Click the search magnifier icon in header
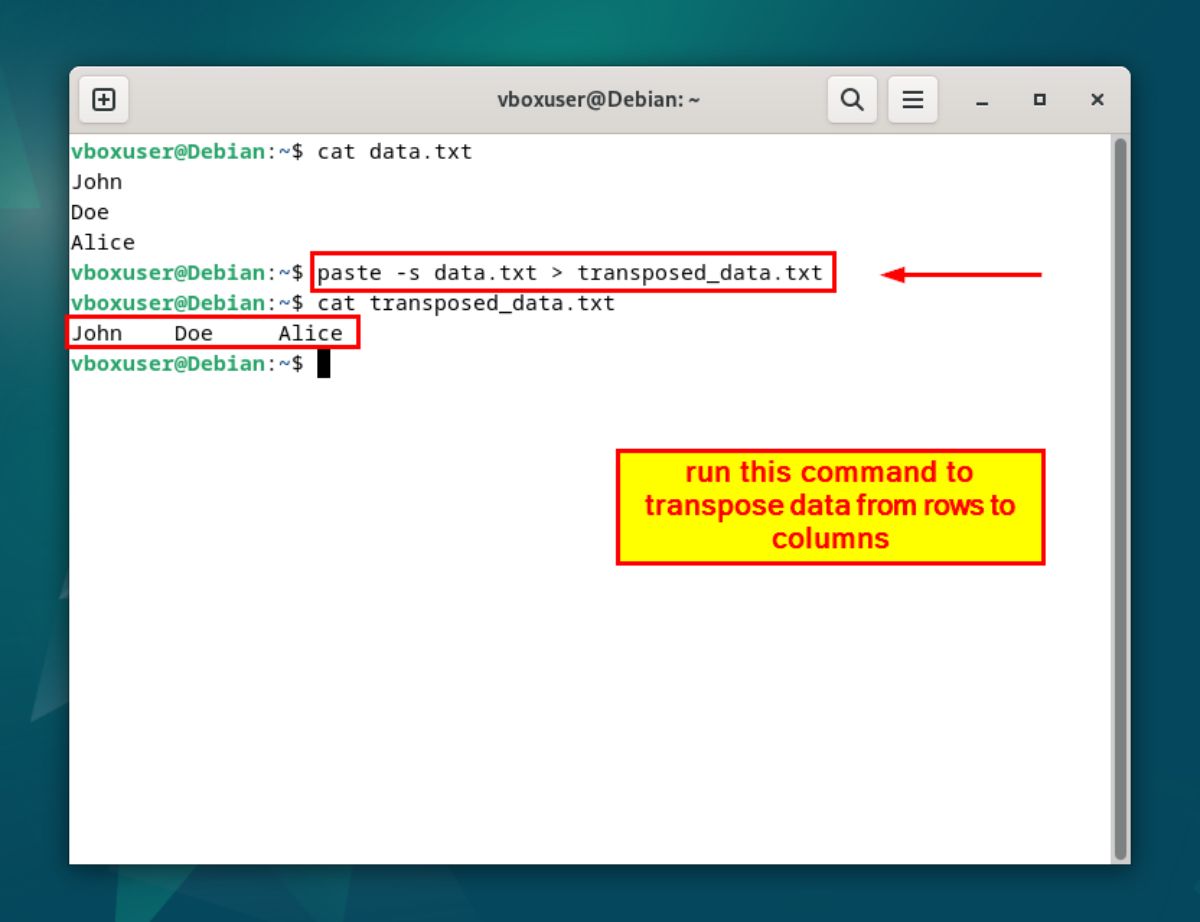Screen dimensions: 1200x922 point(852,100)
